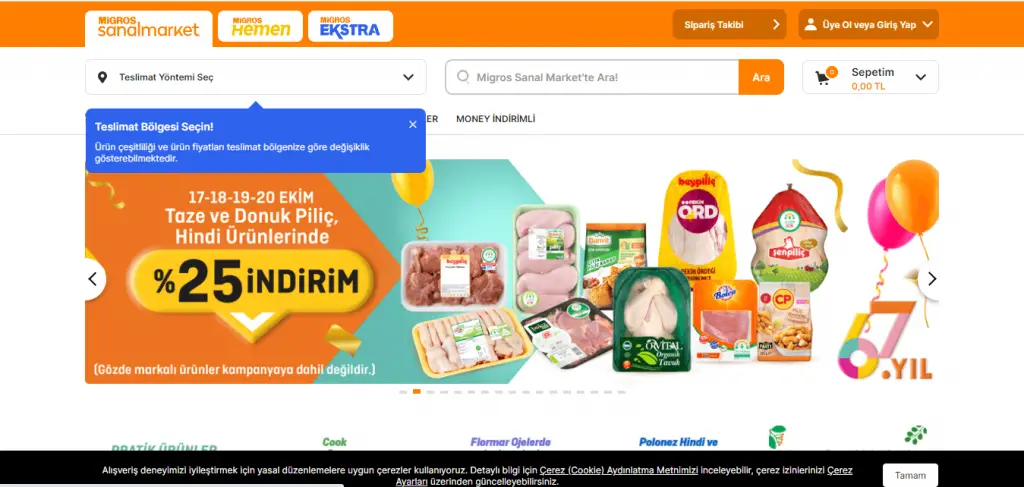This screenshot has width=1024, height=487.
Task: Select the active orange carousel indicator dot
Action: pyautogui.click(x=417, y=392)
